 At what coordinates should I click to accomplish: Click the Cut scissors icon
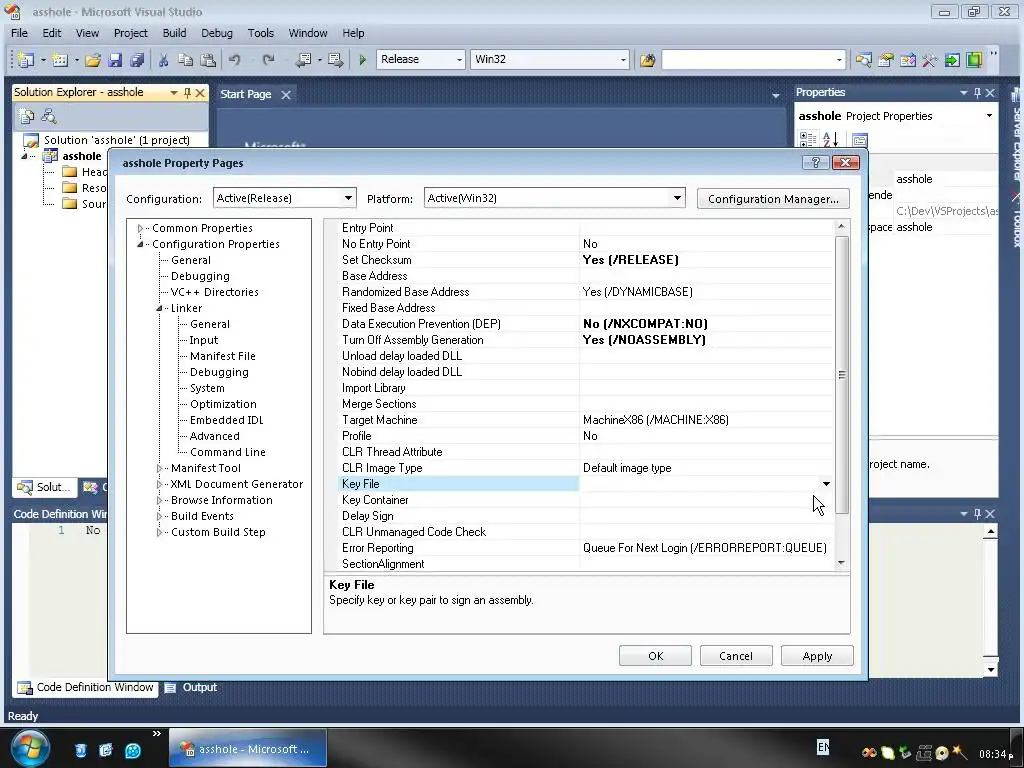coord(163,60)
